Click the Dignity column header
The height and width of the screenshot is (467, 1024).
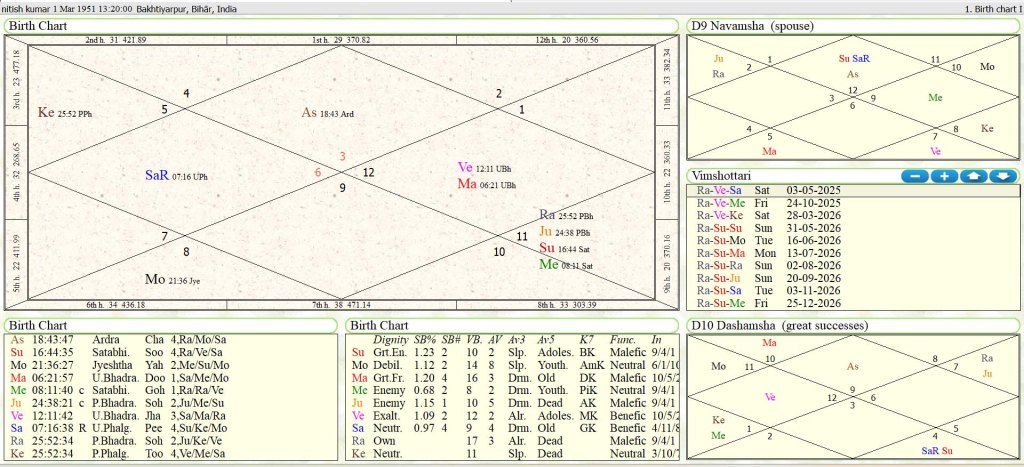pyautogui.click(x=390, y=340)
